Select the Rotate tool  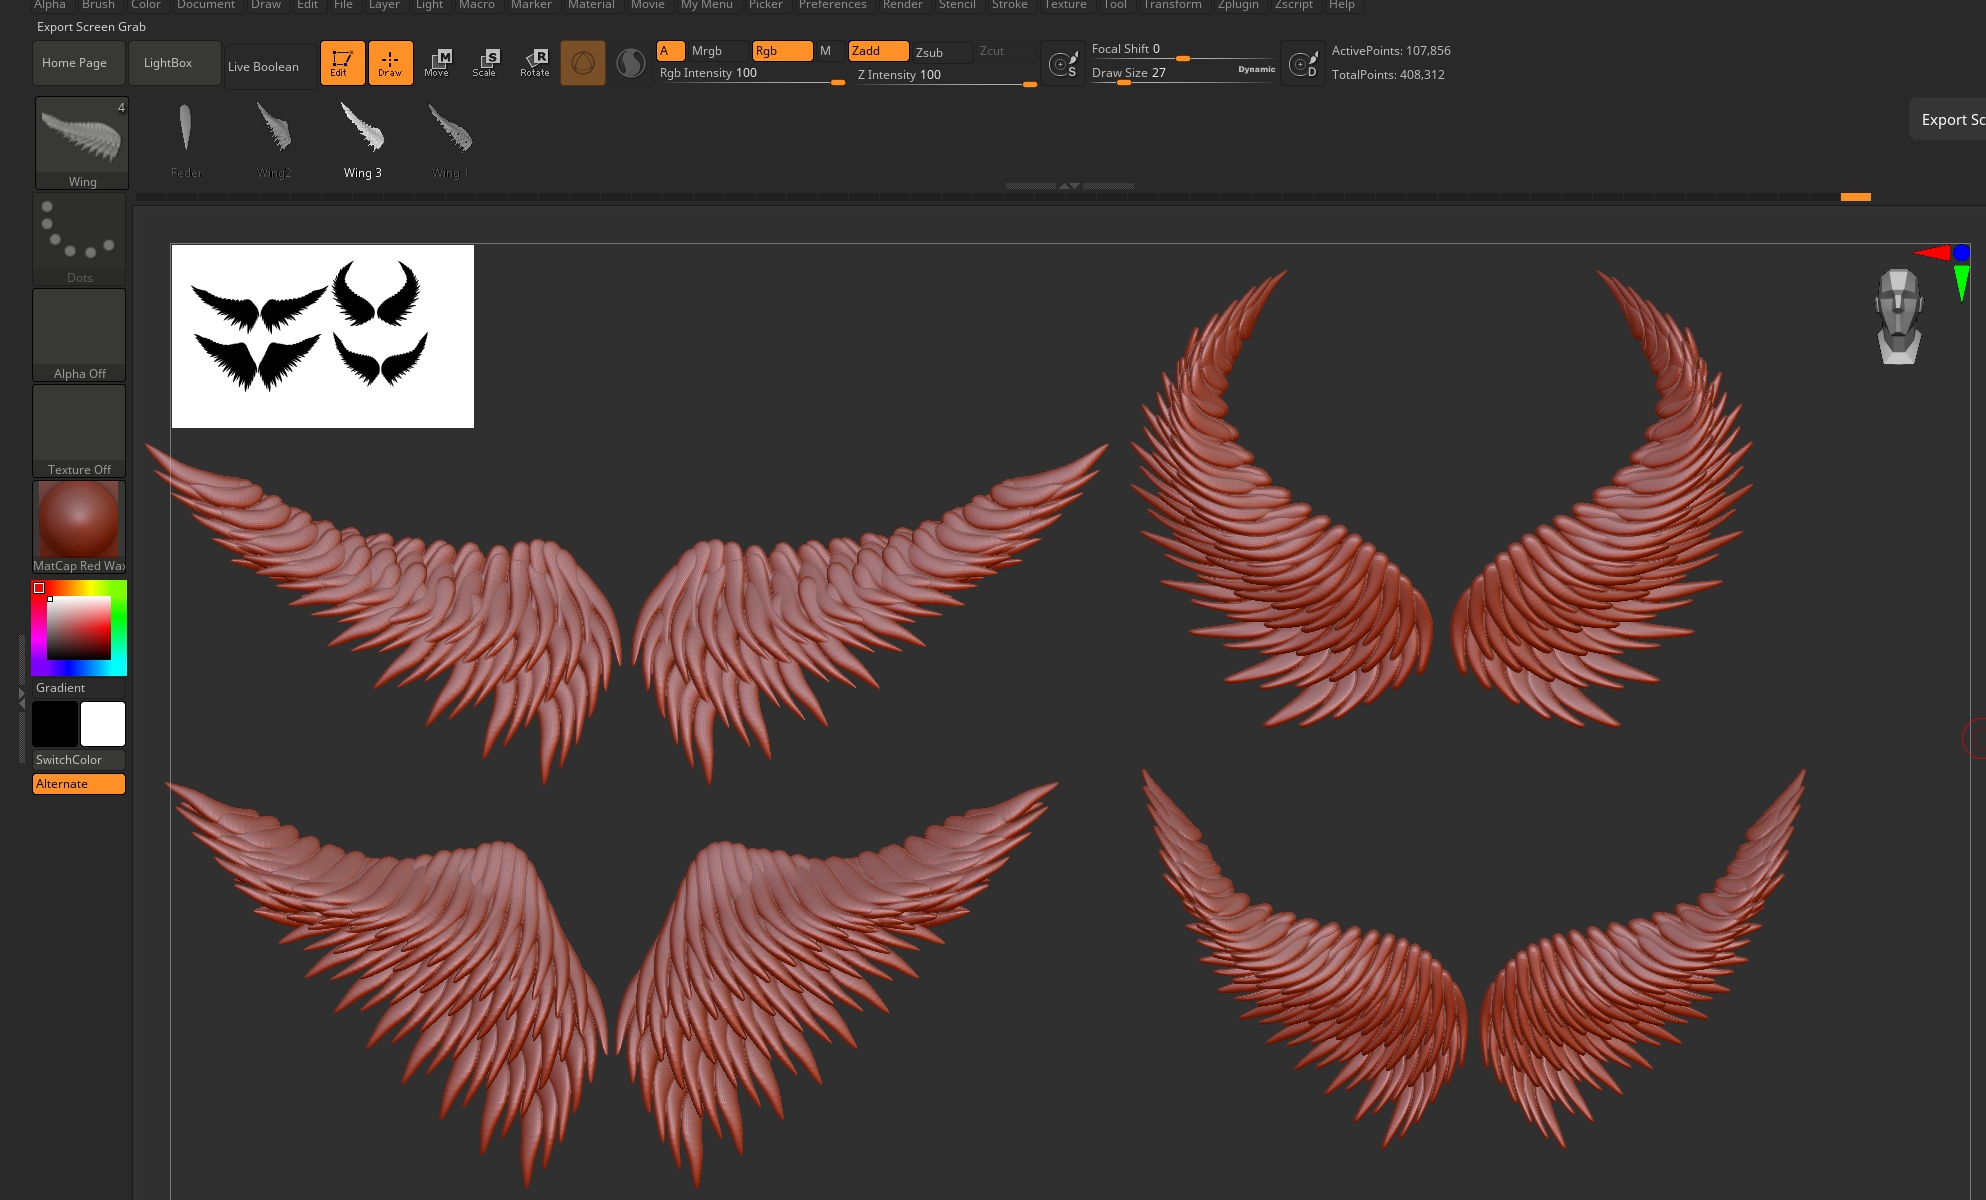536,62
